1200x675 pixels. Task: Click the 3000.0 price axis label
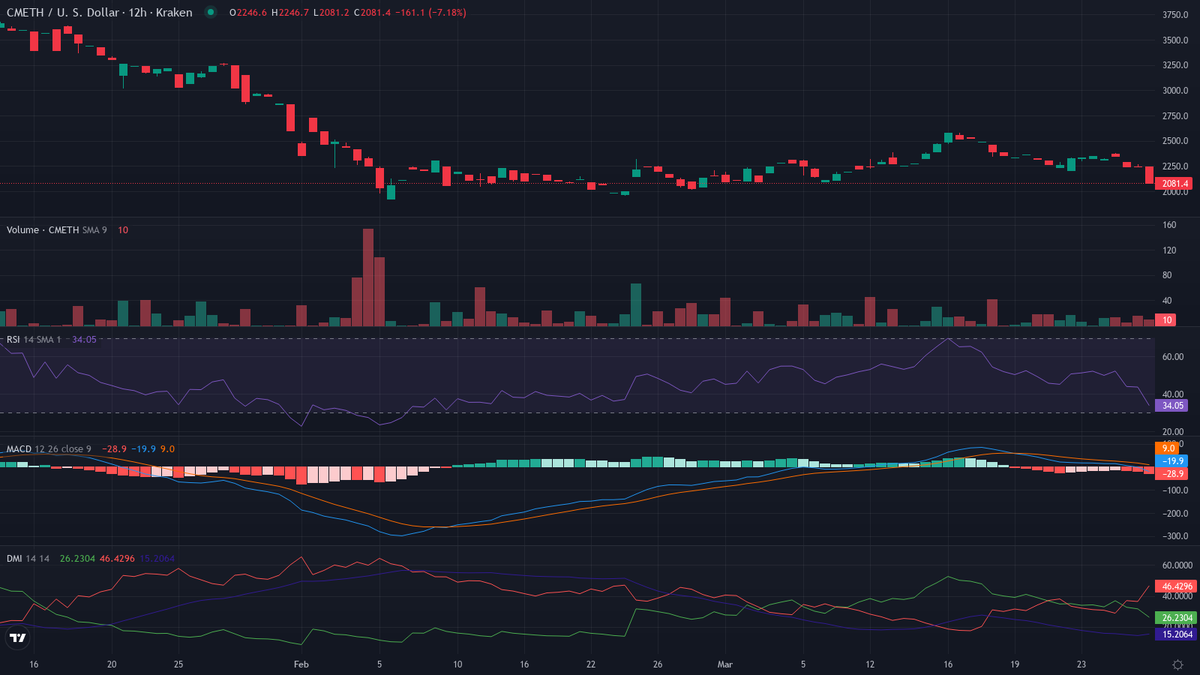(x=1176, y=91)
